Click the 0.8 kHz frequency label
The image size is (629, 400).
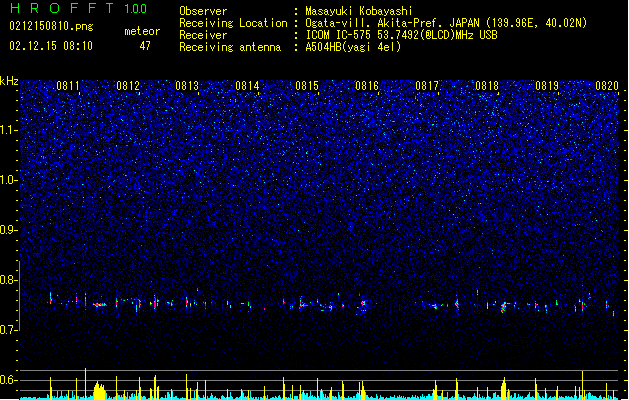[x=8, y=280]
